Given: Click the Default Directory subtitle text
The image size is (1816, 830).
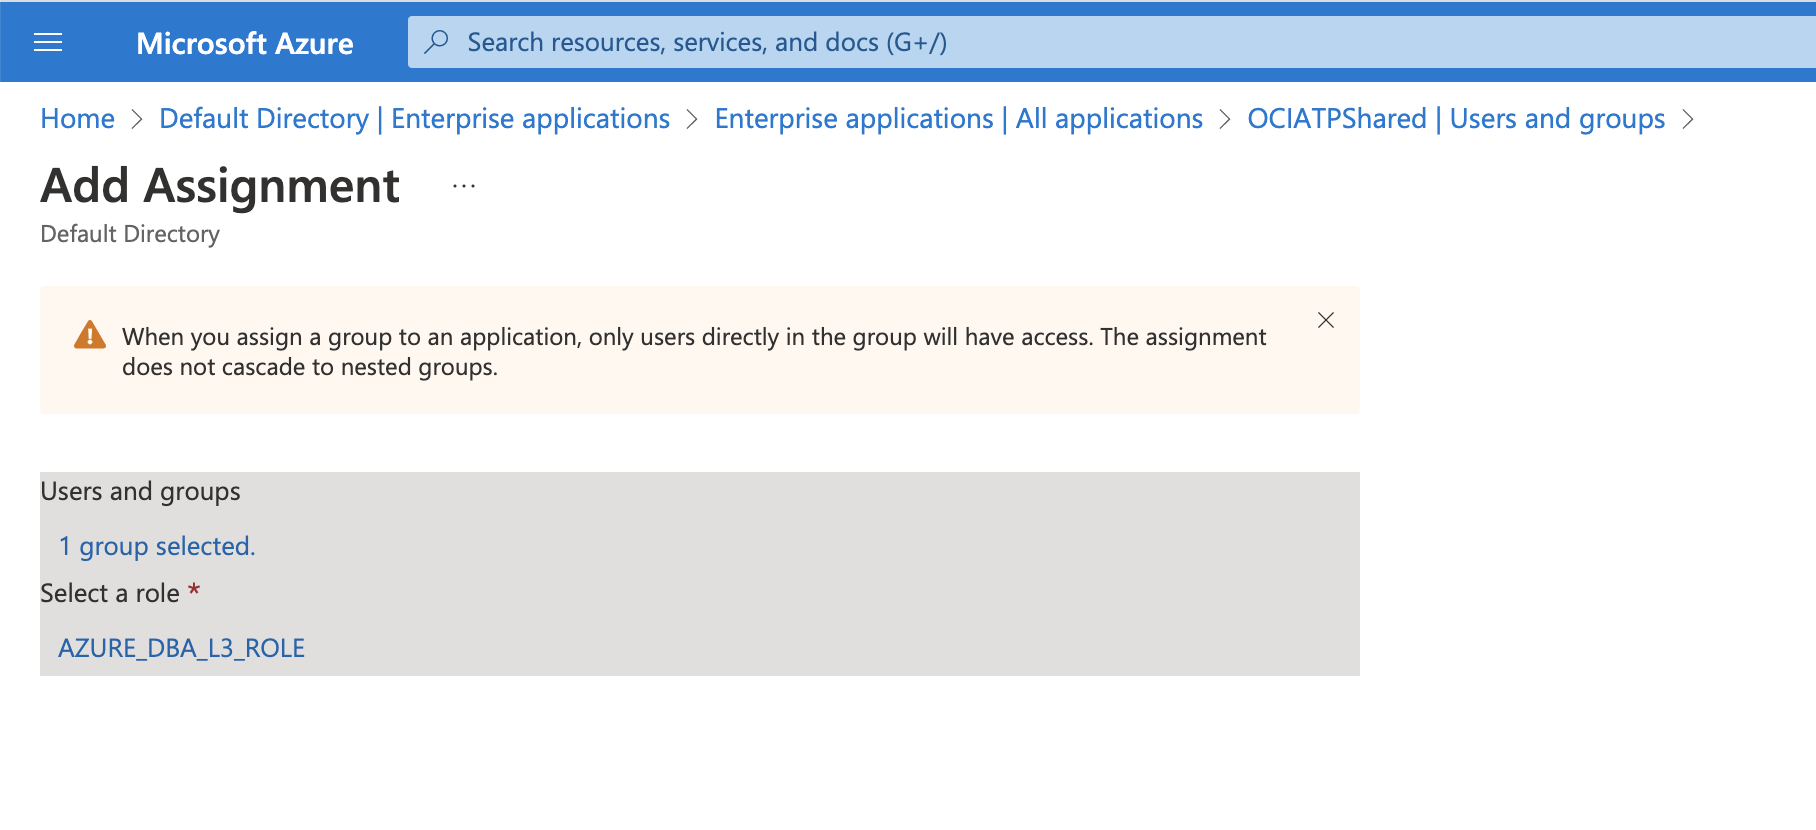Looking at the screenshot, I should [x=130, y=234].
